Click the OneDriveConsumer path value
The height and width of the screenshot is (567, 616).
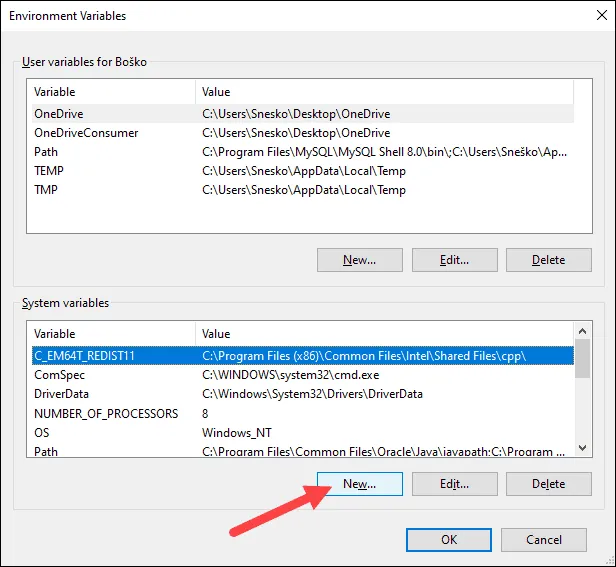[296, 133]
